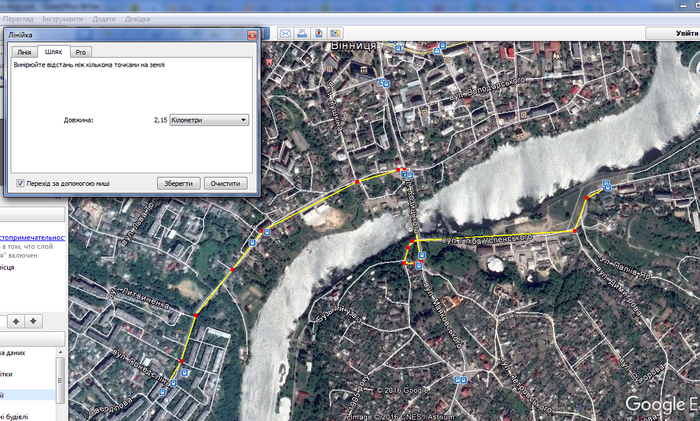Toggle the Перехід за допомогою миші checkbox
700x421 pixels.
pos(20,183)
